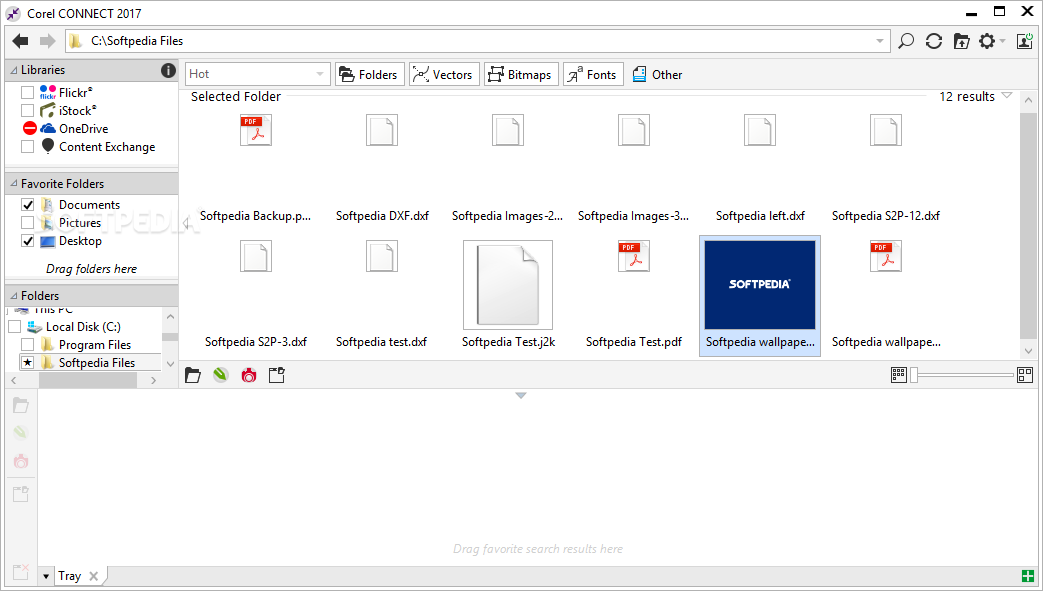Screen dimensions: 1043x591
Task: Click the results vertical scrollbar
Action: tap(1028, 226)
